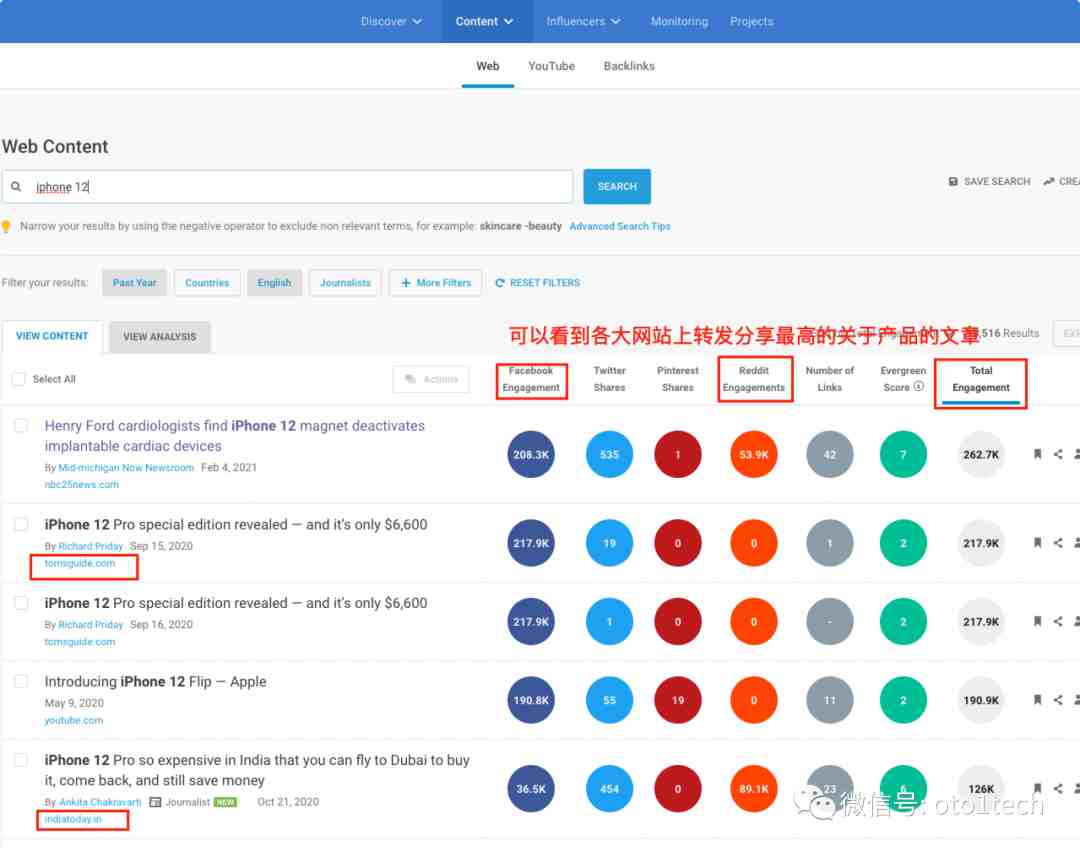Tick the checkbox for the India Dubai article
Image resolution: width=1080 pixels, height=852 pixels.
[x=21, y=760]
